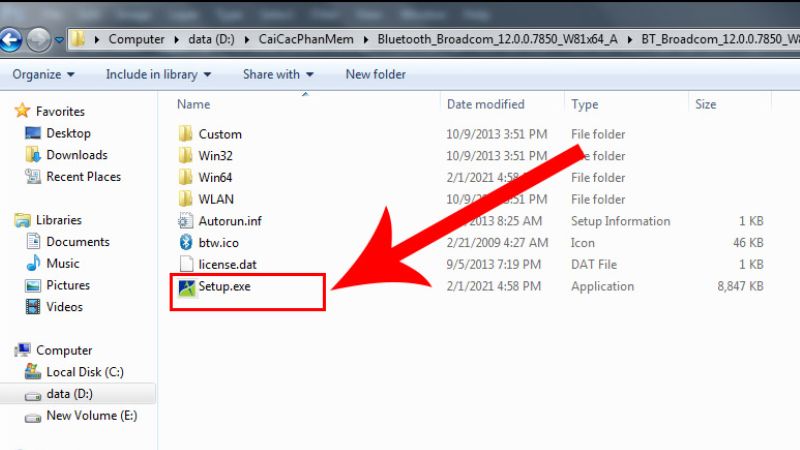Image resolution: width=800 pixels, height=450 pixels.
Task: Select the Win64 folder icon
Action: click(x=186, y=177)
